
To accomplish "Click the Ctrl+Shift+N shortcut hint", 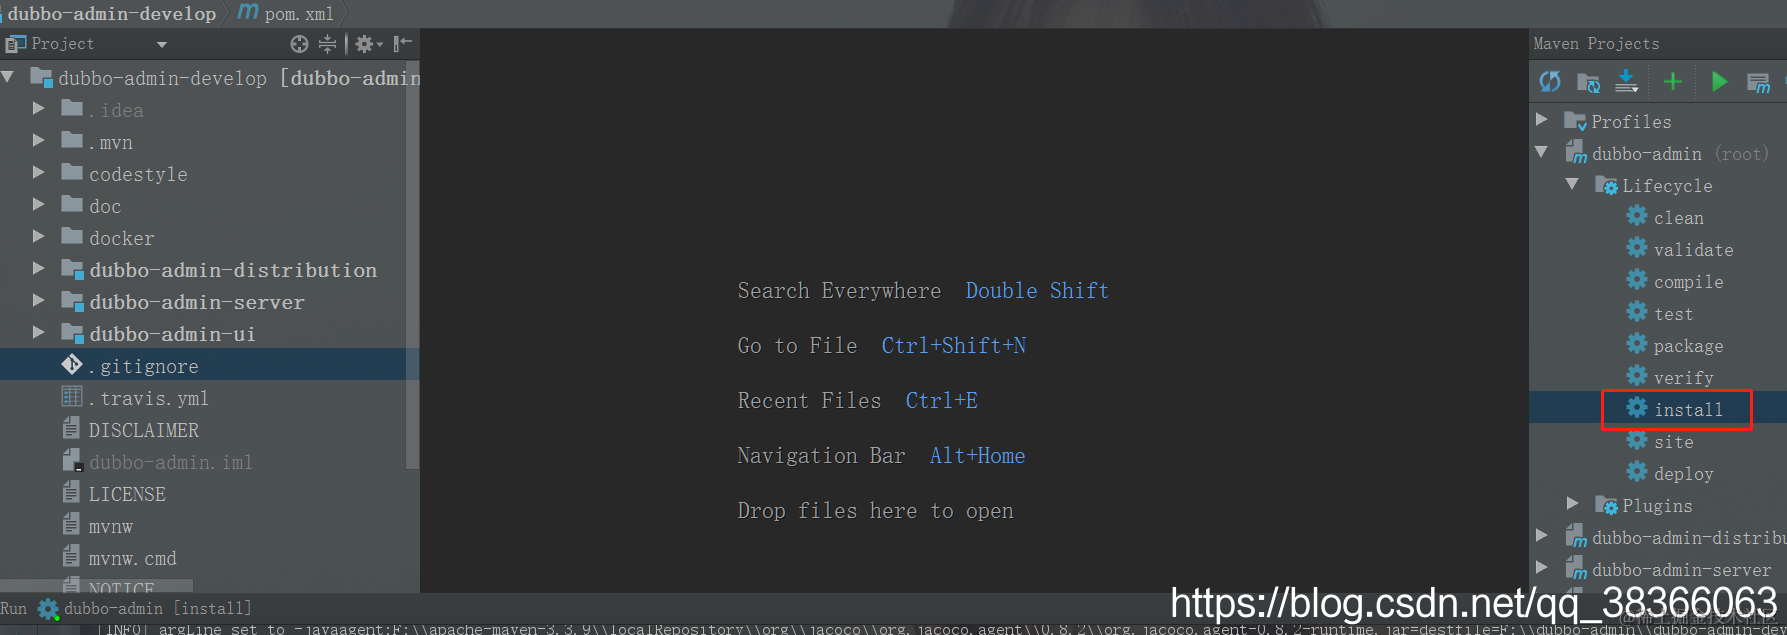I will click(953, 345).
